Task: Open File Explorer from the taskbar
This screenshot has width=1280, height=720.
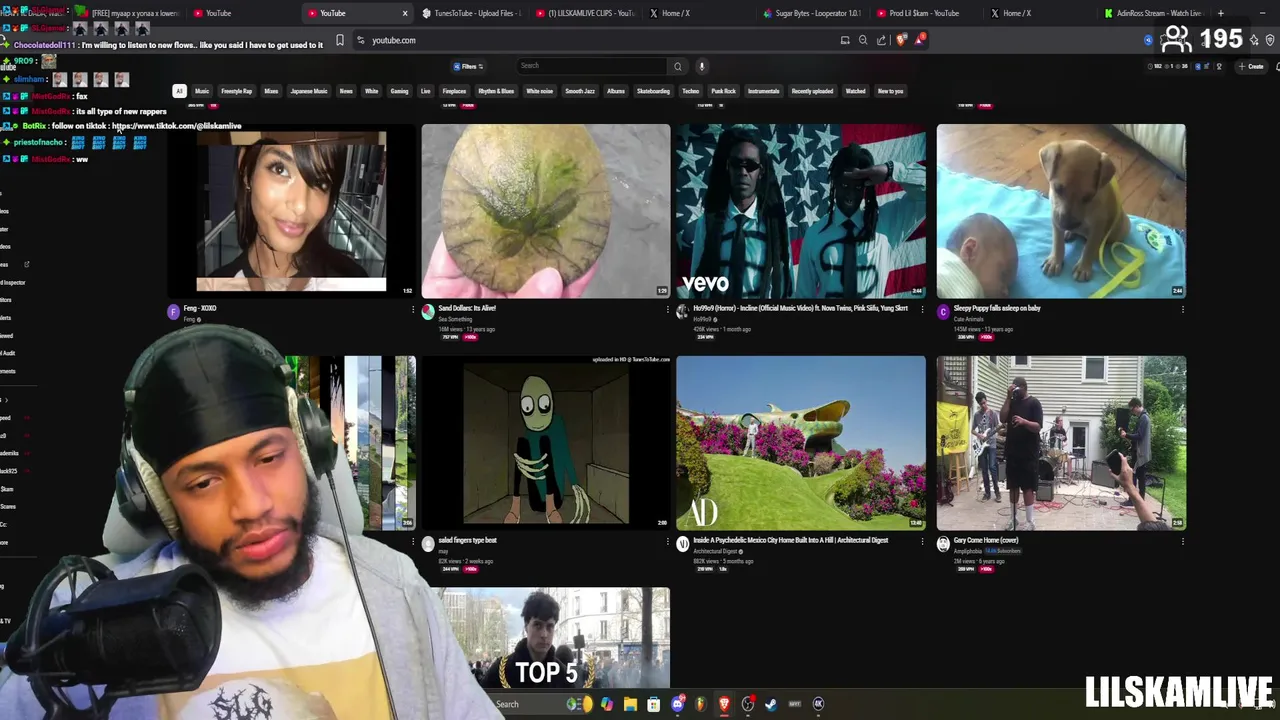Action: (630, 704)
